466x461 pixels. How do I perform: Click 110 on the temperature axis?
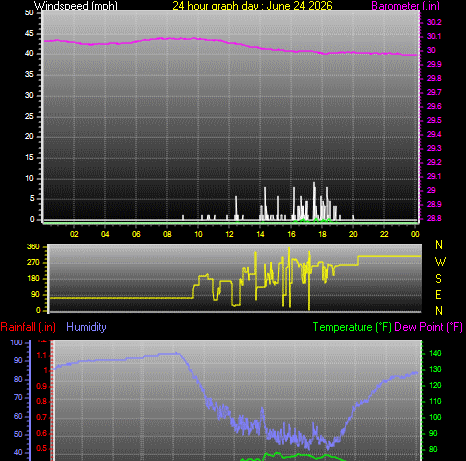point(435,401)
